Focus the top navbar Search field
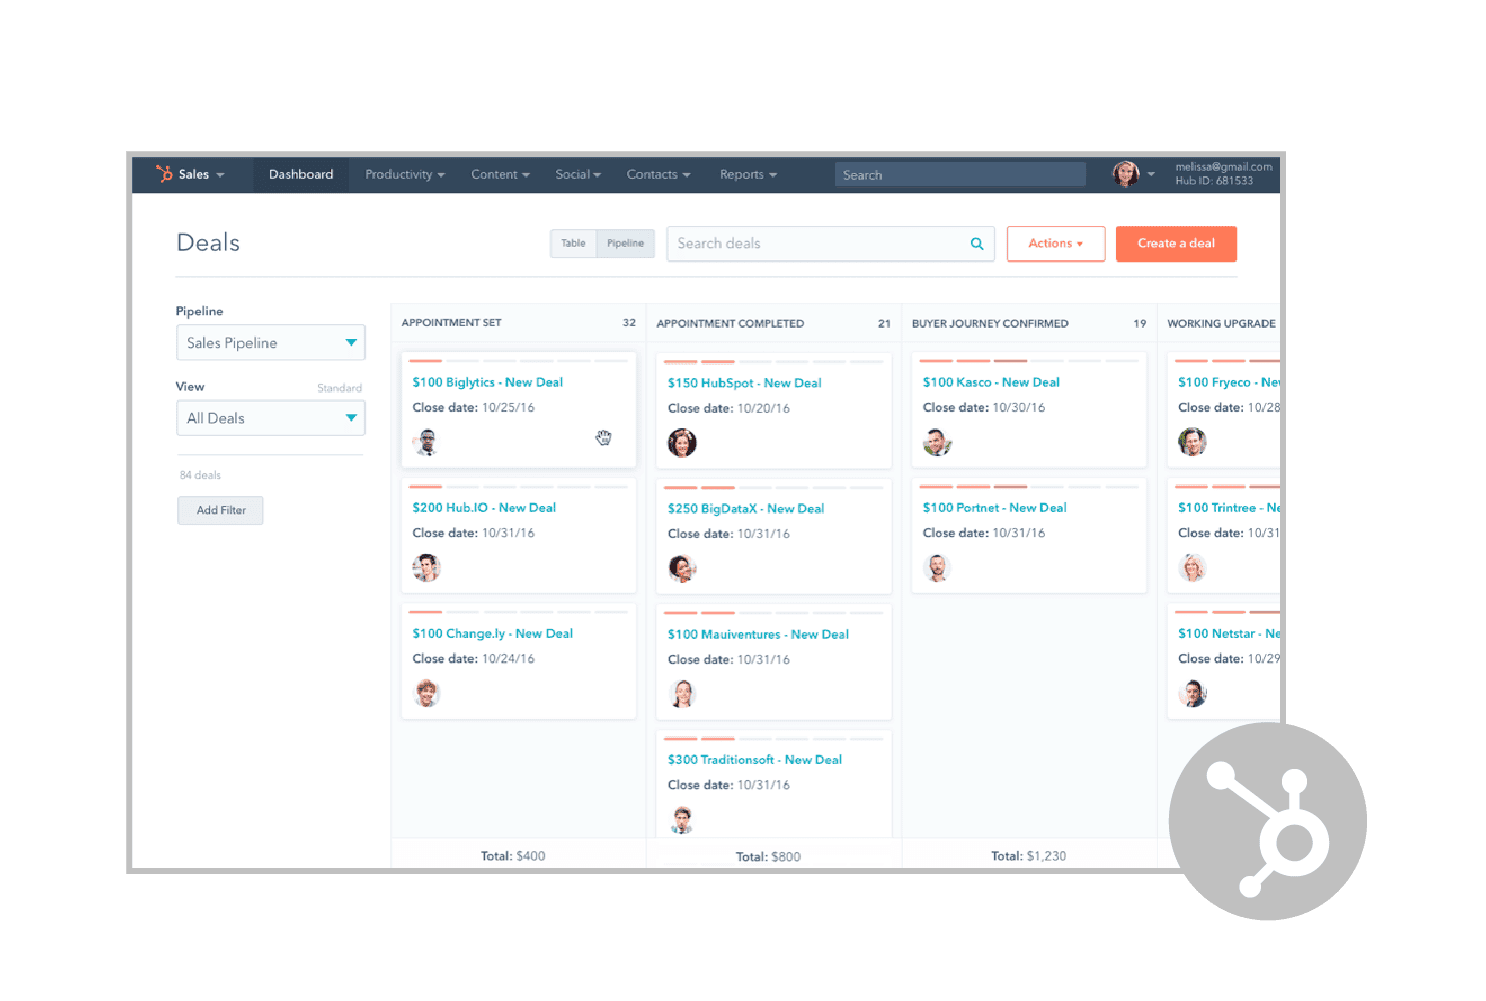This screenshot has height=1001, width=1486. 960,175
